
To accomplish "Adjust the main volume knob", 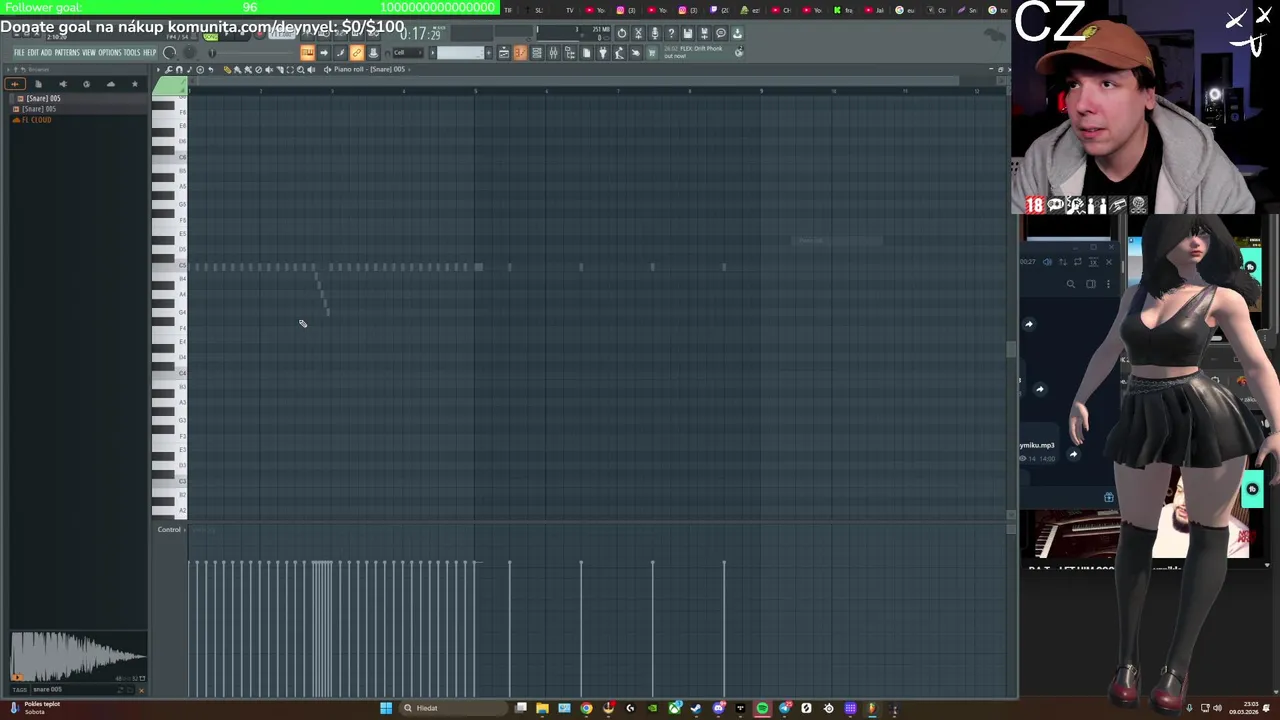I will point(169,52).
